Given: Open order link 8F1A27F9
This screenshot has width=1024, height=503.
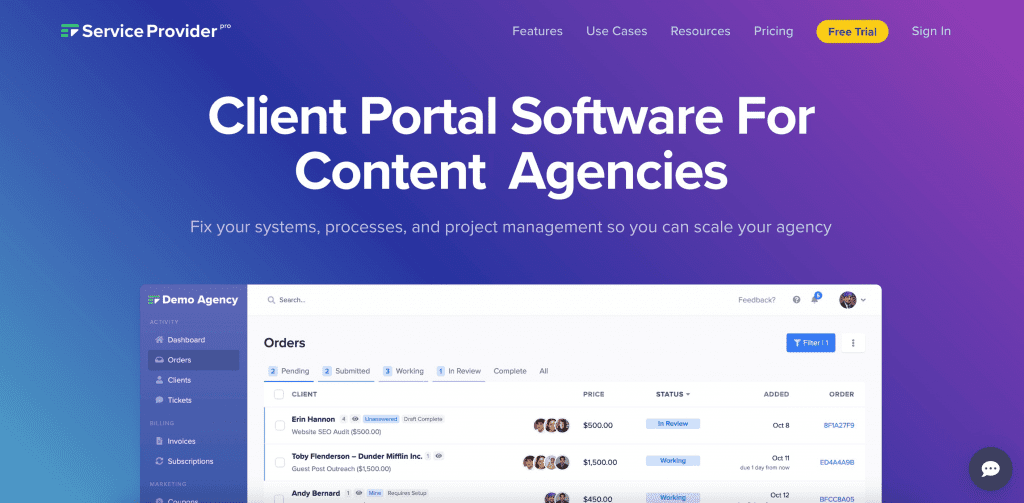Looking at the screenshot, I should [x=839, y=425].
